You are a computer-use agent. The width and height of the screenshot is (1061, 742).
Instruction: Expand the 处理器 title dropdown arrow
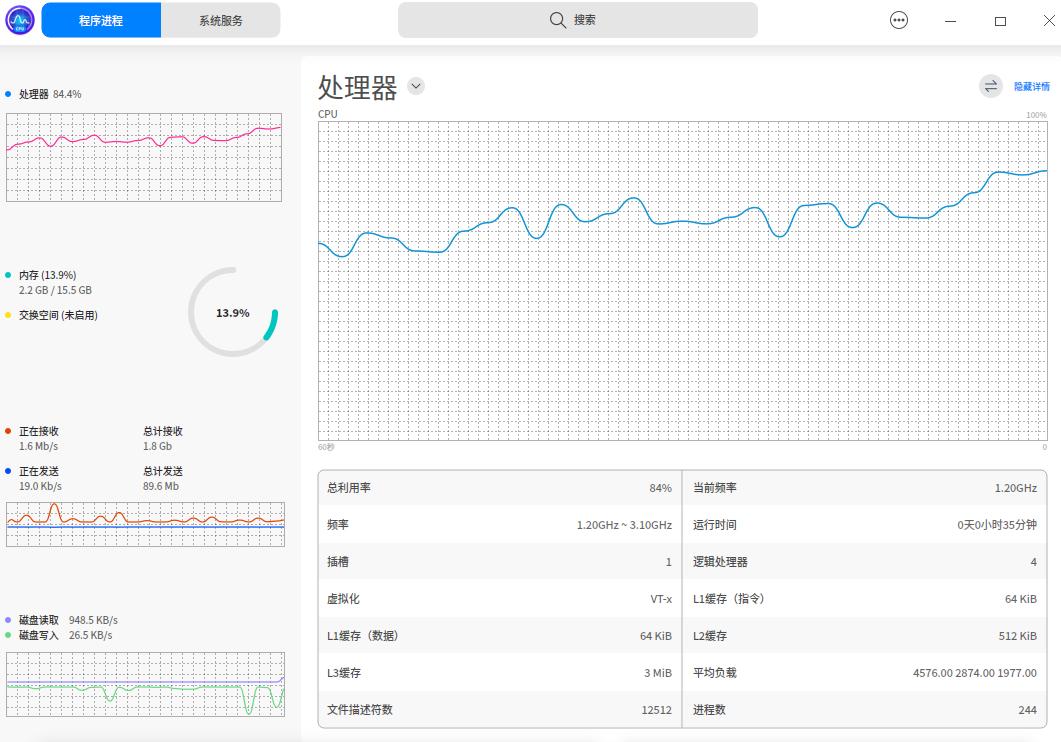416,86
